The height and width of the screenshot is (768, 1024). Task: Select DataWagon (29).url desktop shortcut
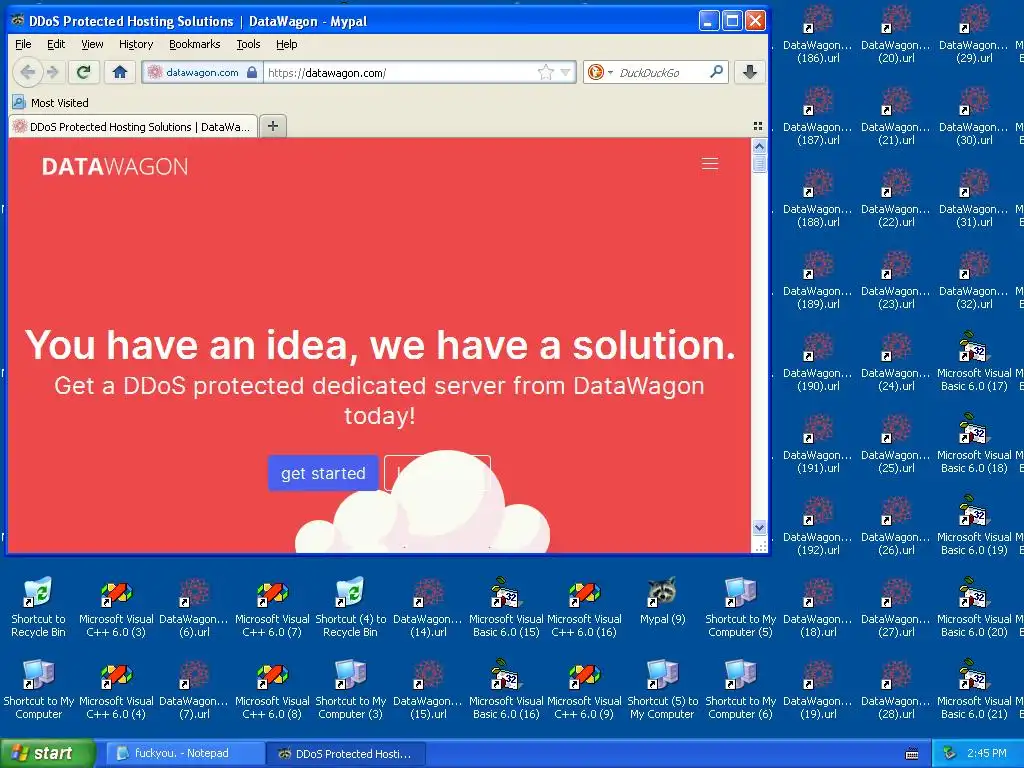[x=974, y=34]
